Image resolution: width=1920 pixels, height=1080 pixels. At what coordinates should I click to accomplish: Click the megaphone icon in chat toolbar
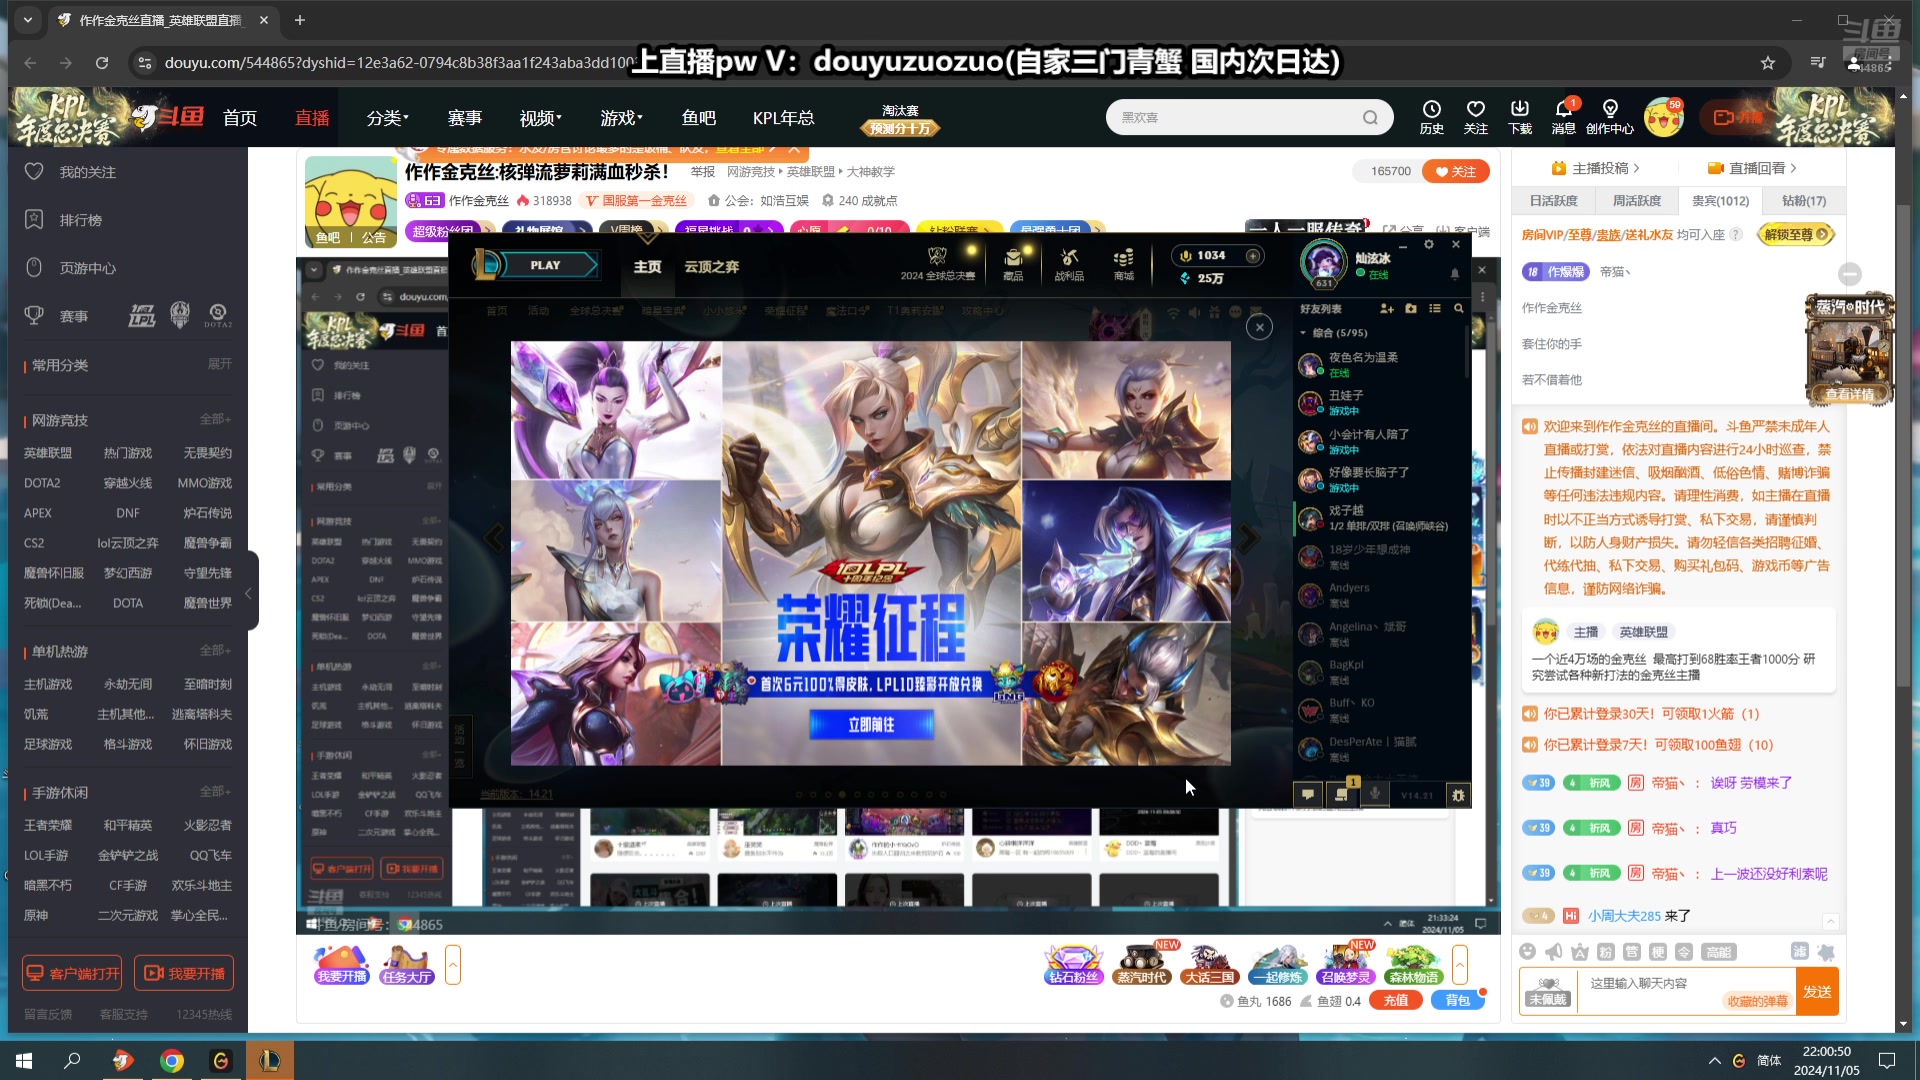point(1553,952)
